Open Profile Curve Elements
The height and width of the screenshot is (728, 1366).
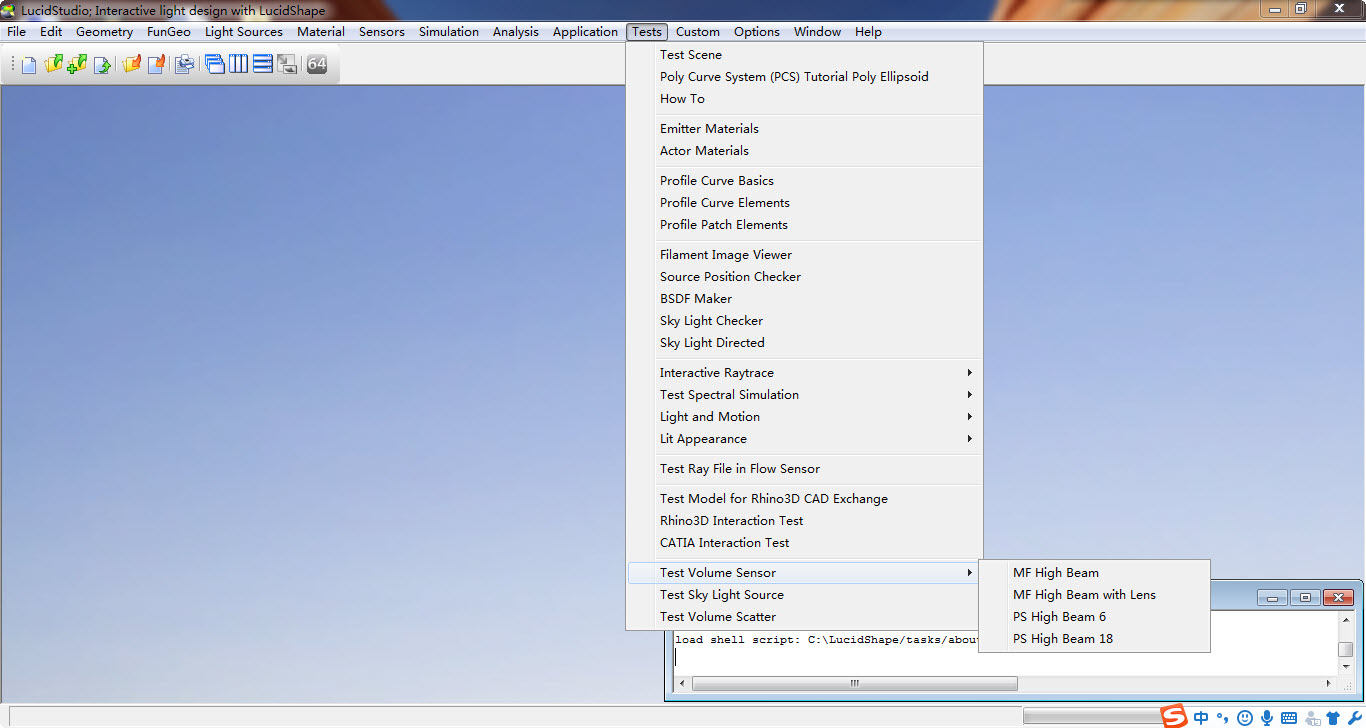(804, 203)
